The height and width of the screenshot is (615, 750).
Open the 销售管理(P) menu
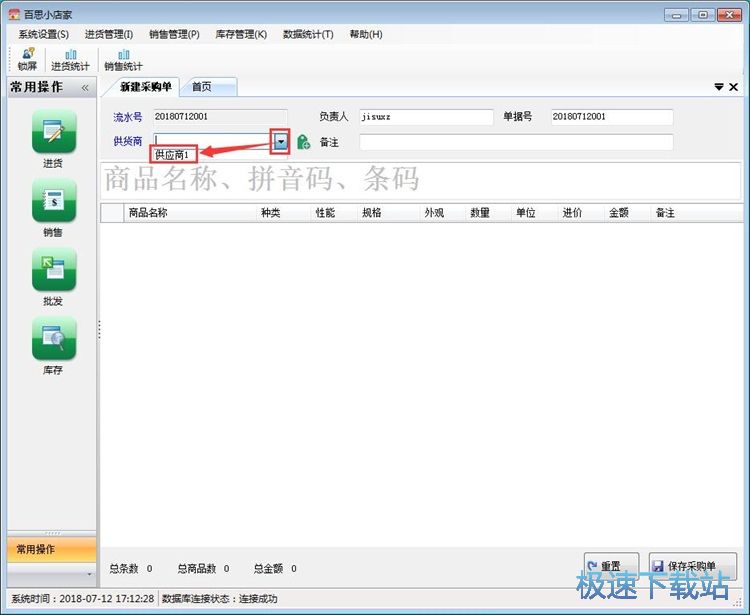(174, 34)
